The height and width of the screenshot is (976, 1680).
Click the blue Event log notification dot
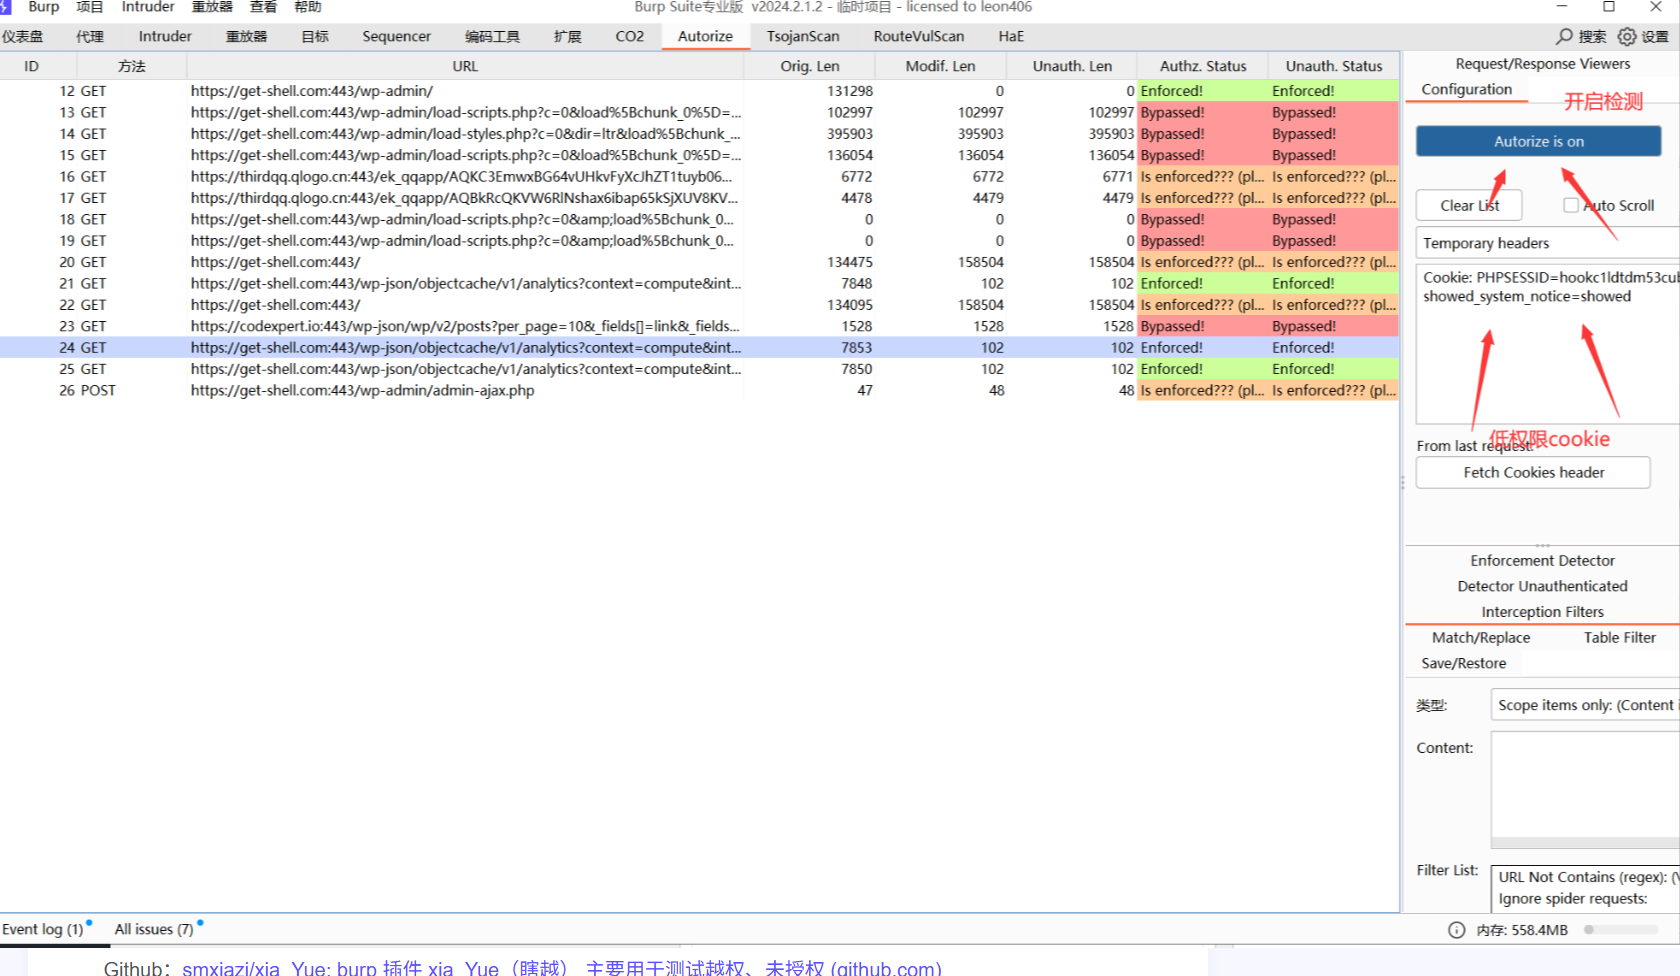coord(89,922)
